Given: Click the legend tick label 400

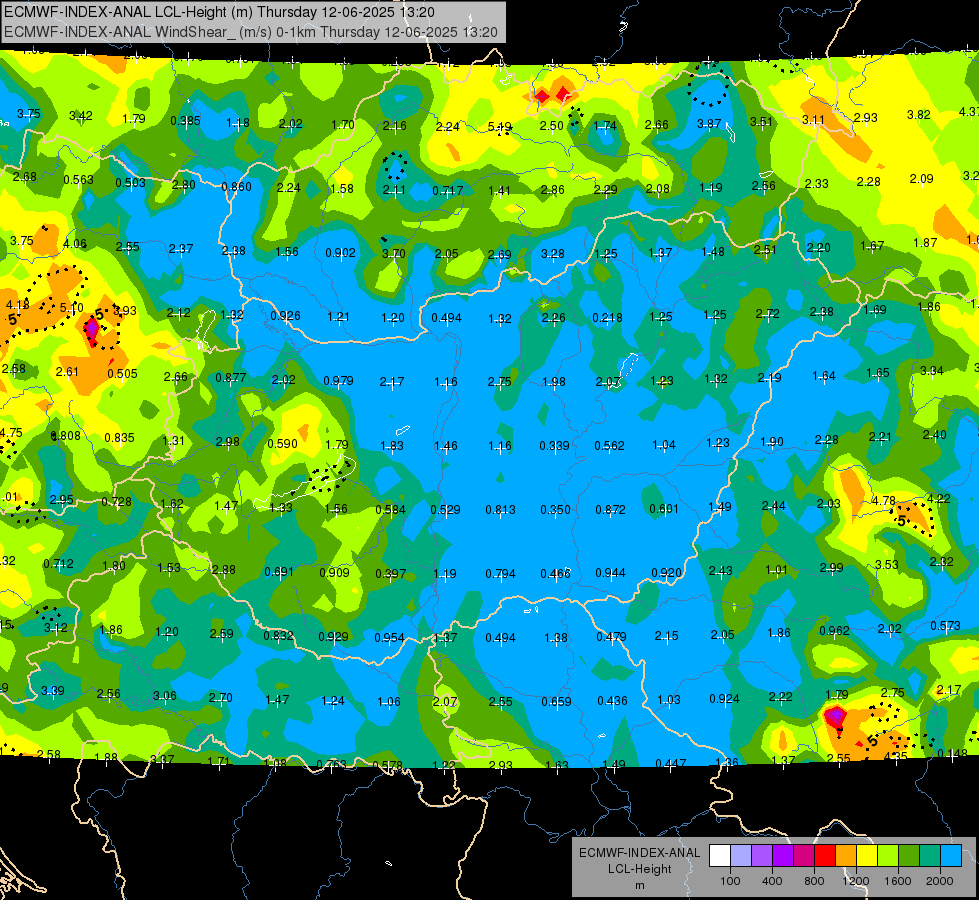Looking at the screenshot, I should tap(772, 881).
